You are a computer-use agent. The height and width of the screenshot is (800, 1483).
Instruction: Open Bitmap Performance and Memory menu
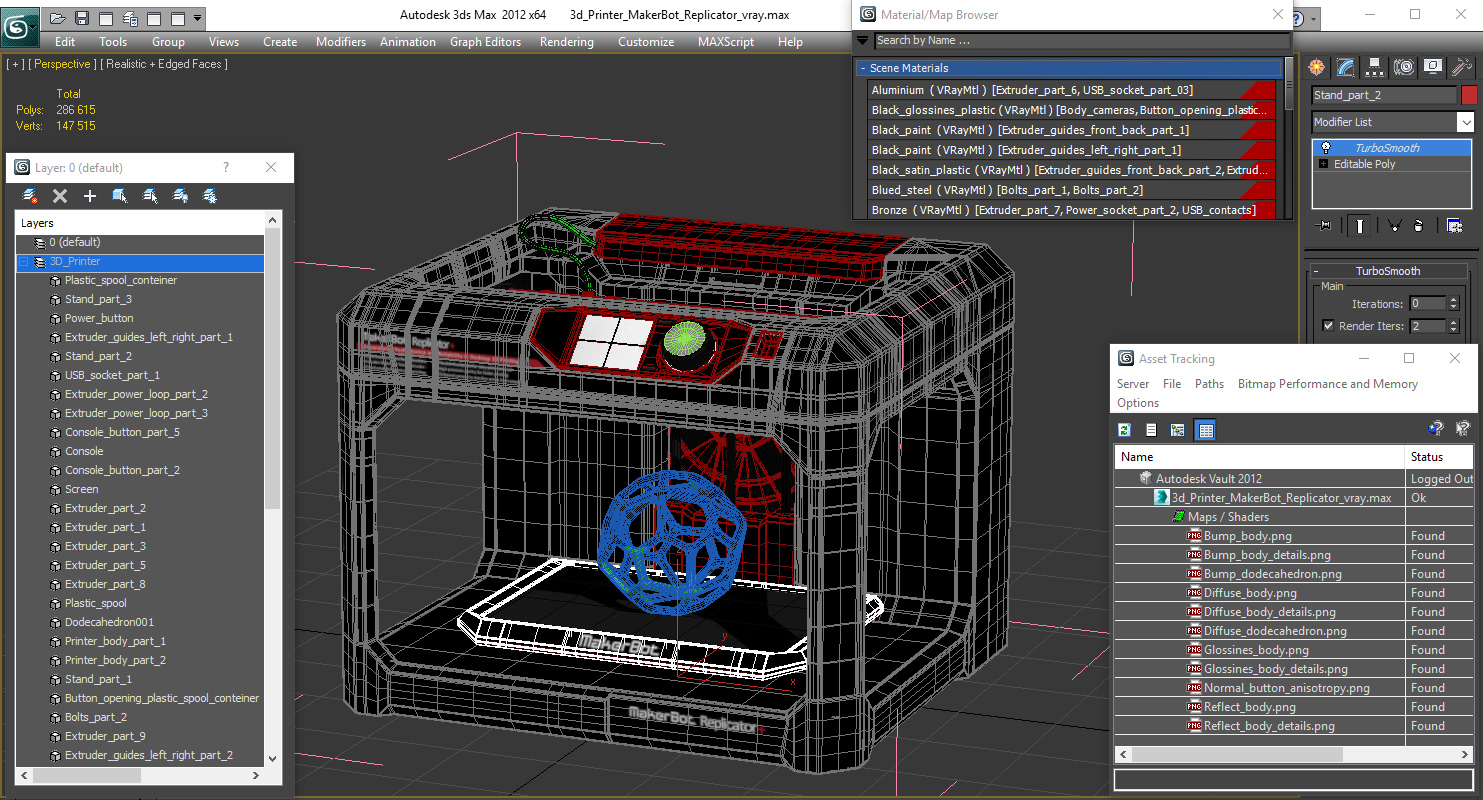pyautogui.click(x=1328, y=384)
